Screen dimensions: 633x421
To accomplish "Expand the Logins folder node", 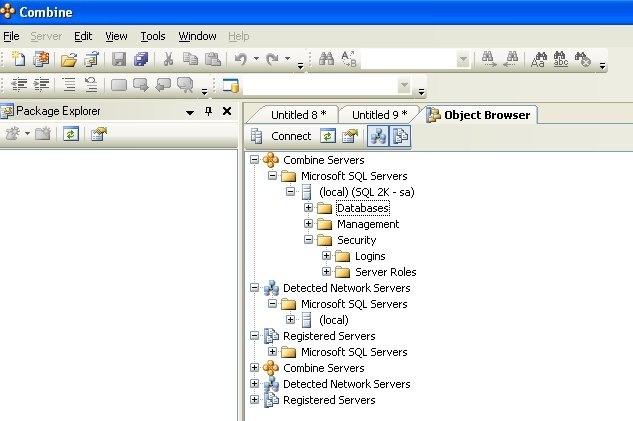I will [327, 256].
